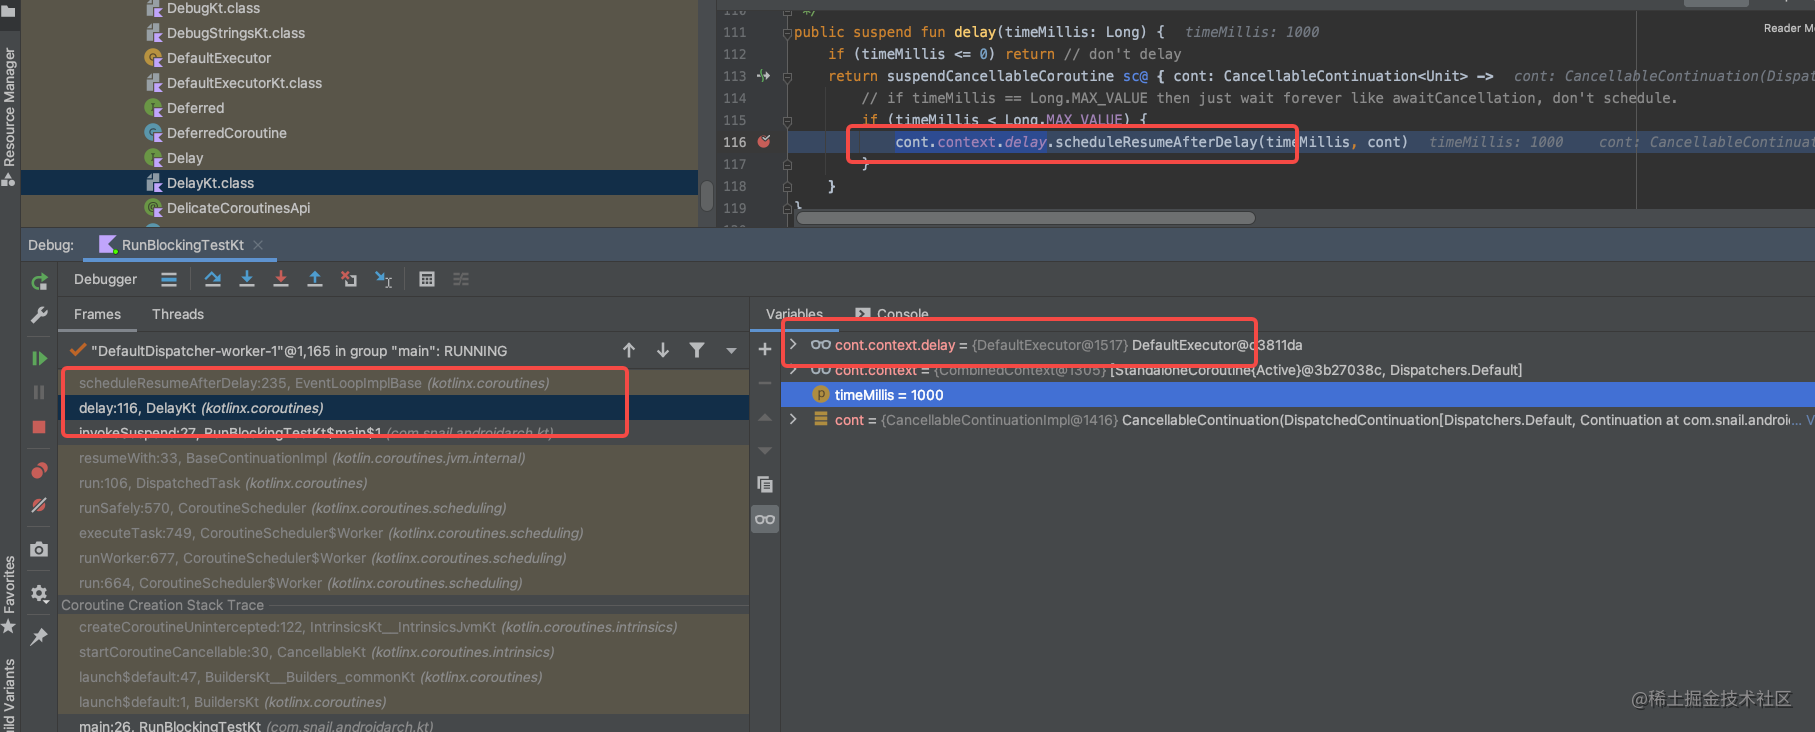1815x732 pixels.
Task: Toggle breakpoint on line 116
Action: (764, 142)
